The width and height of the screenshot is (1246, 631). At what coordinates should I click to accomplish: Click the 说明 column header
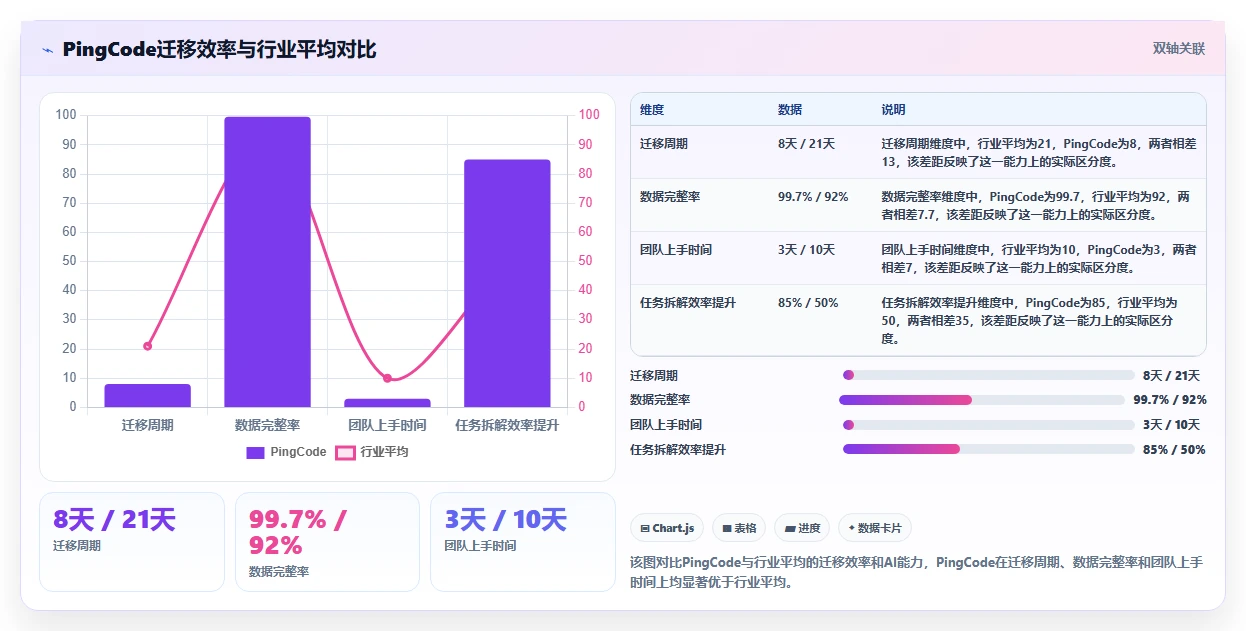point(893,109)
